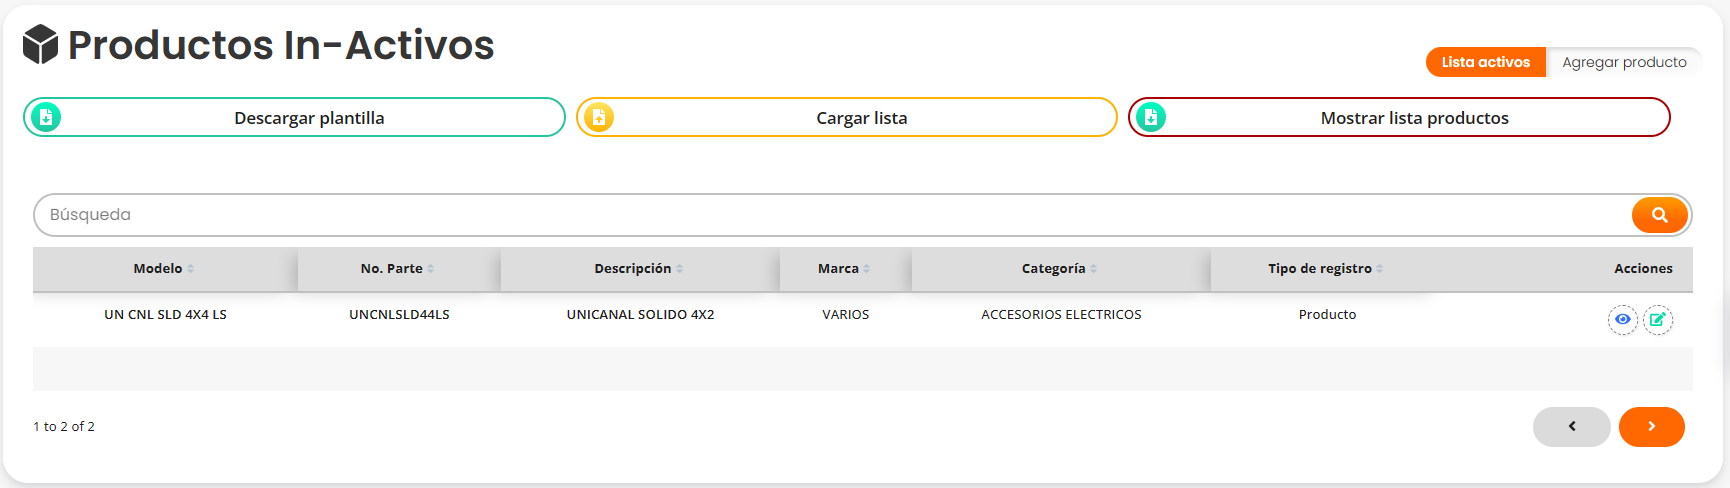Click the product box icon by title
This screenshot has width=1730, height=488.
[40, 45]
